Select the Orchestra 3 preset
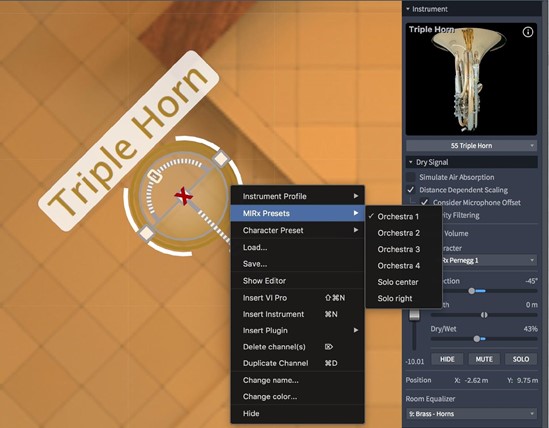The width and height of the screenshot is (549, 428). [404, 249]
